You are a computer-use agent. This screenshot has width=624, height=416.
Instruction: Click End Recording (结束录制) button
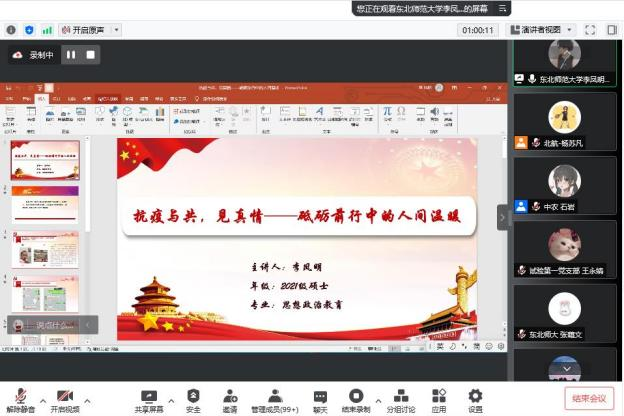tap(356, 397)
